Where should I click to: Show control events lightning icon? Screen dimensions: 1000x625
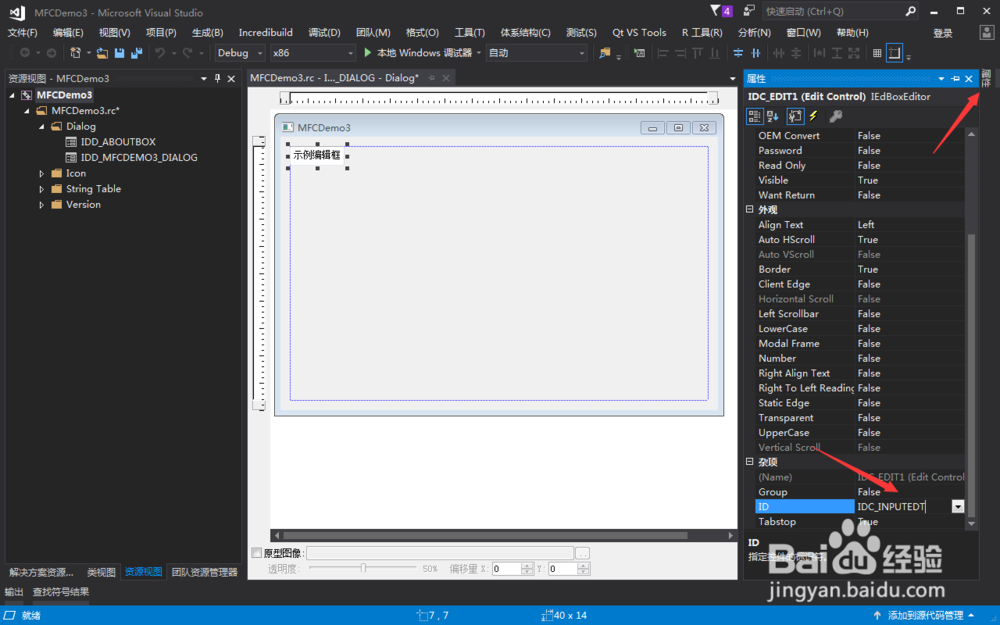click(814, 116)
